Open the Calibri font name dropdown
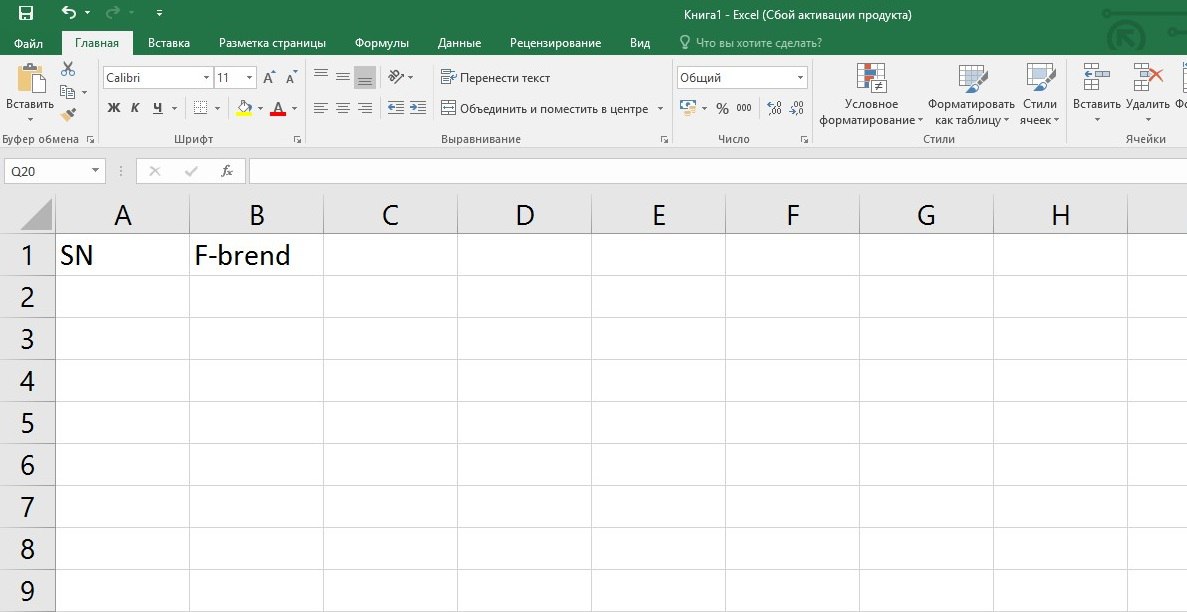 207,78
